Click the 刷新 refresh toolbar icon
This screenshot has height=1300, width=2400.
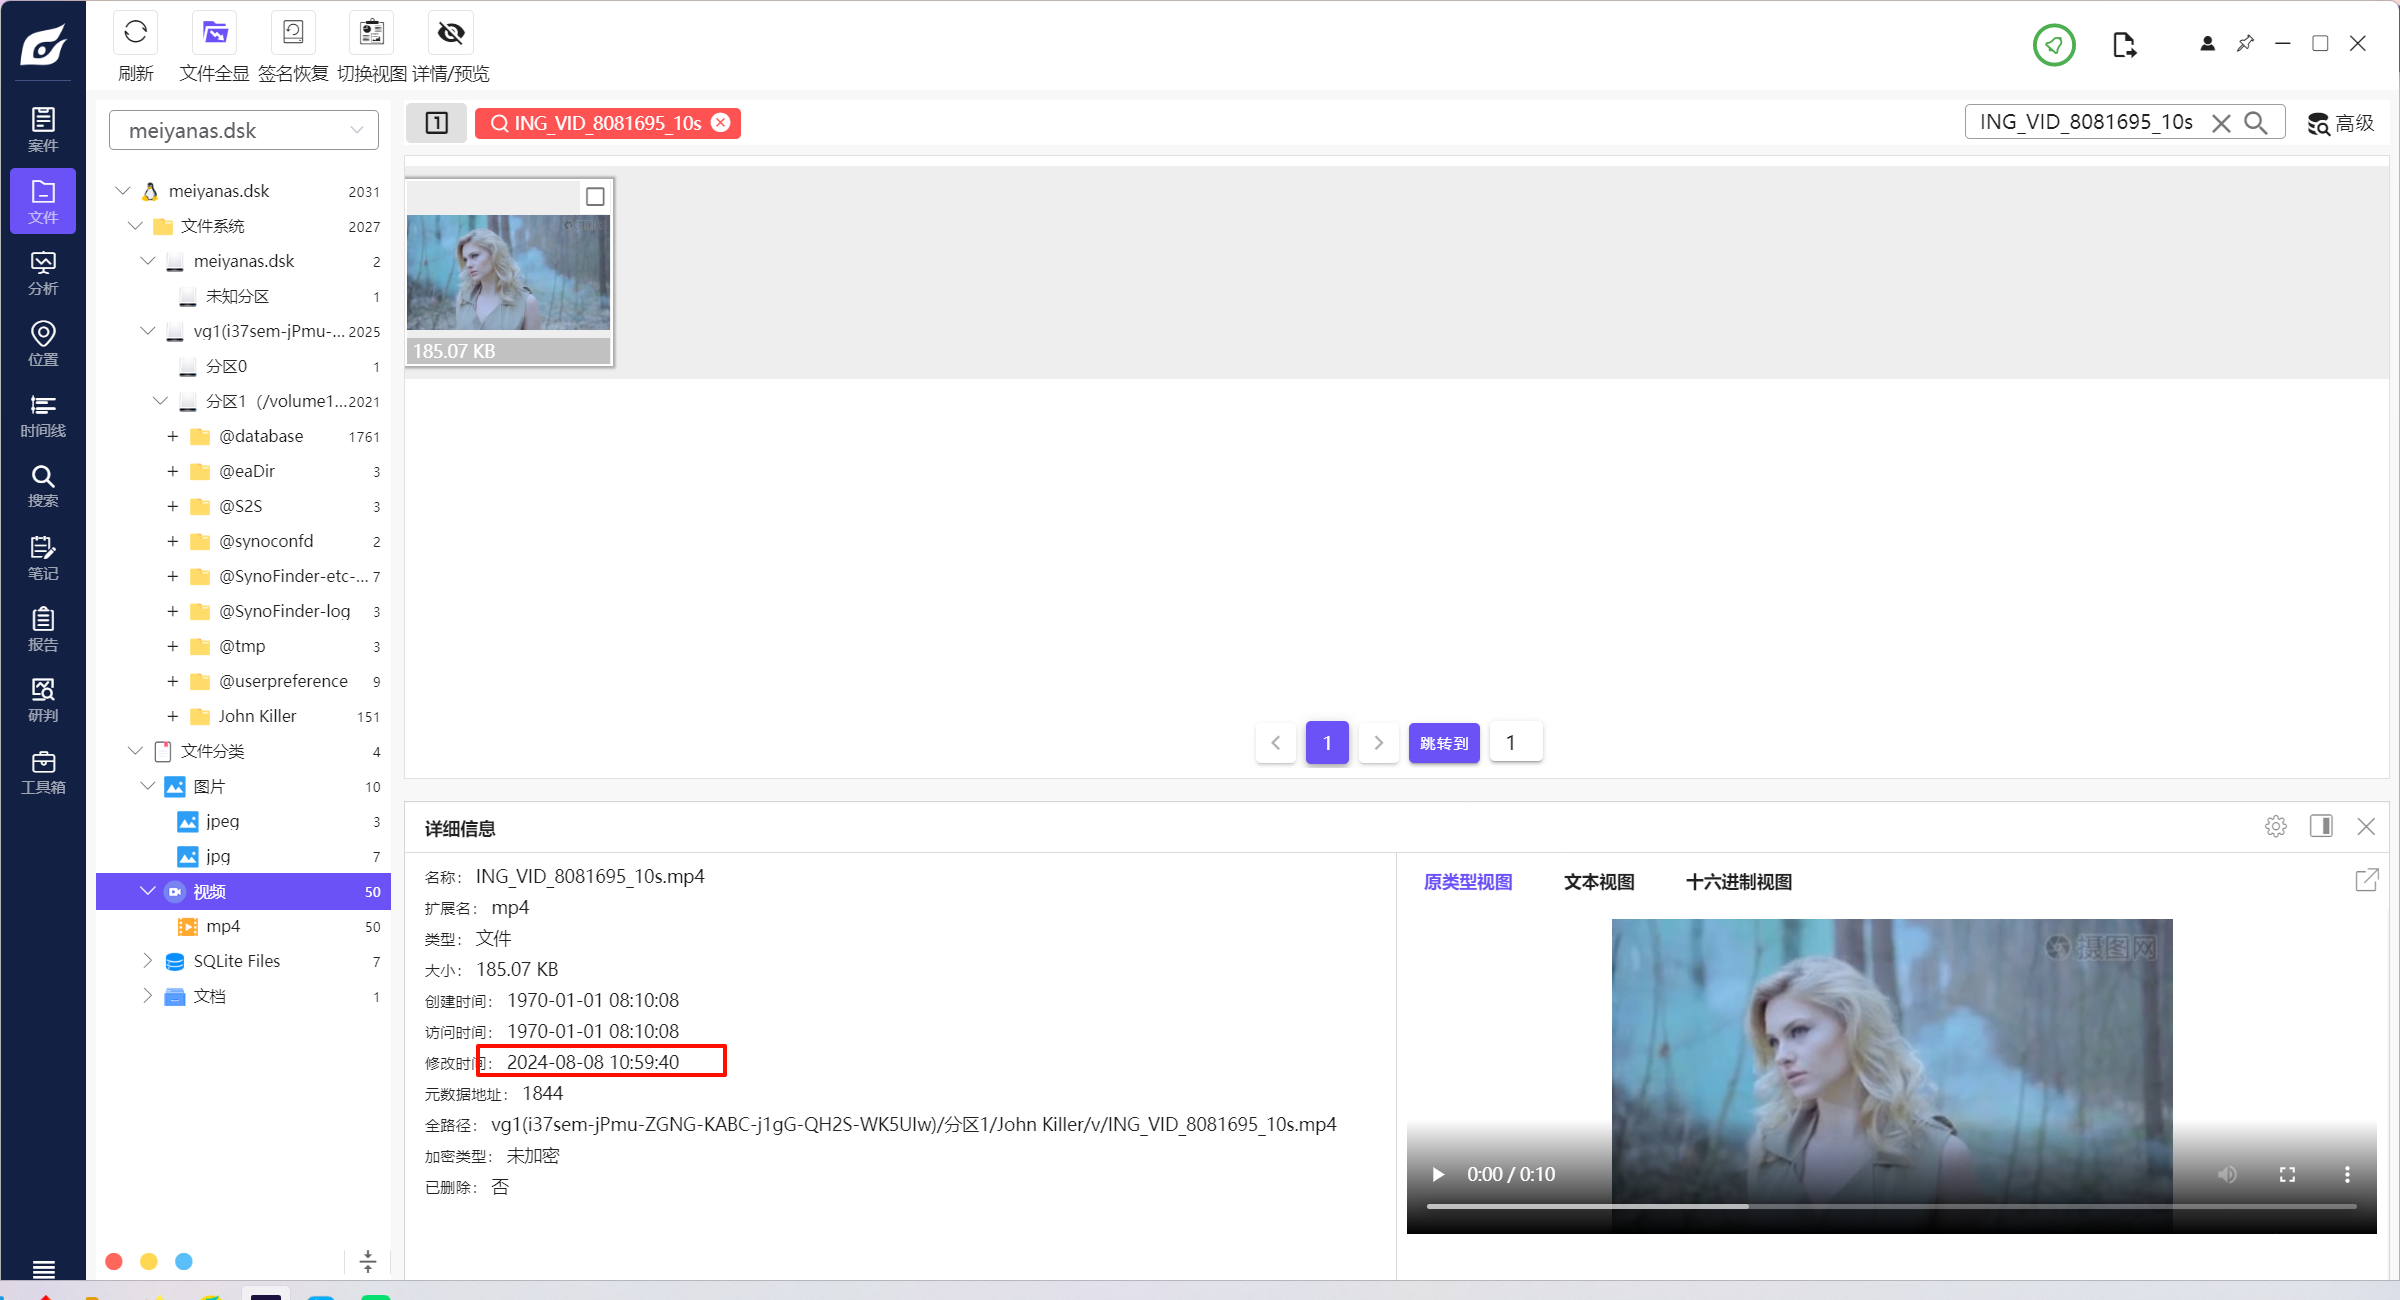click(136, 34)
